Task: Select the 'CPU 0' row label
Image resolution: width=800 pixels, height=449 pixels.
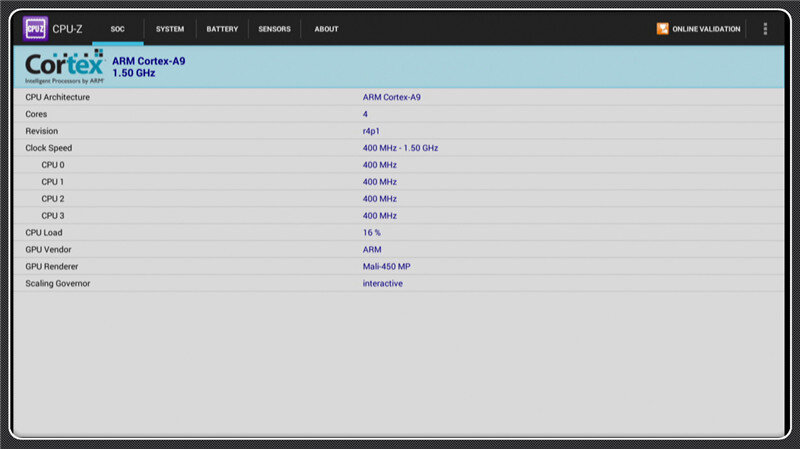Action: coord(53,165)
